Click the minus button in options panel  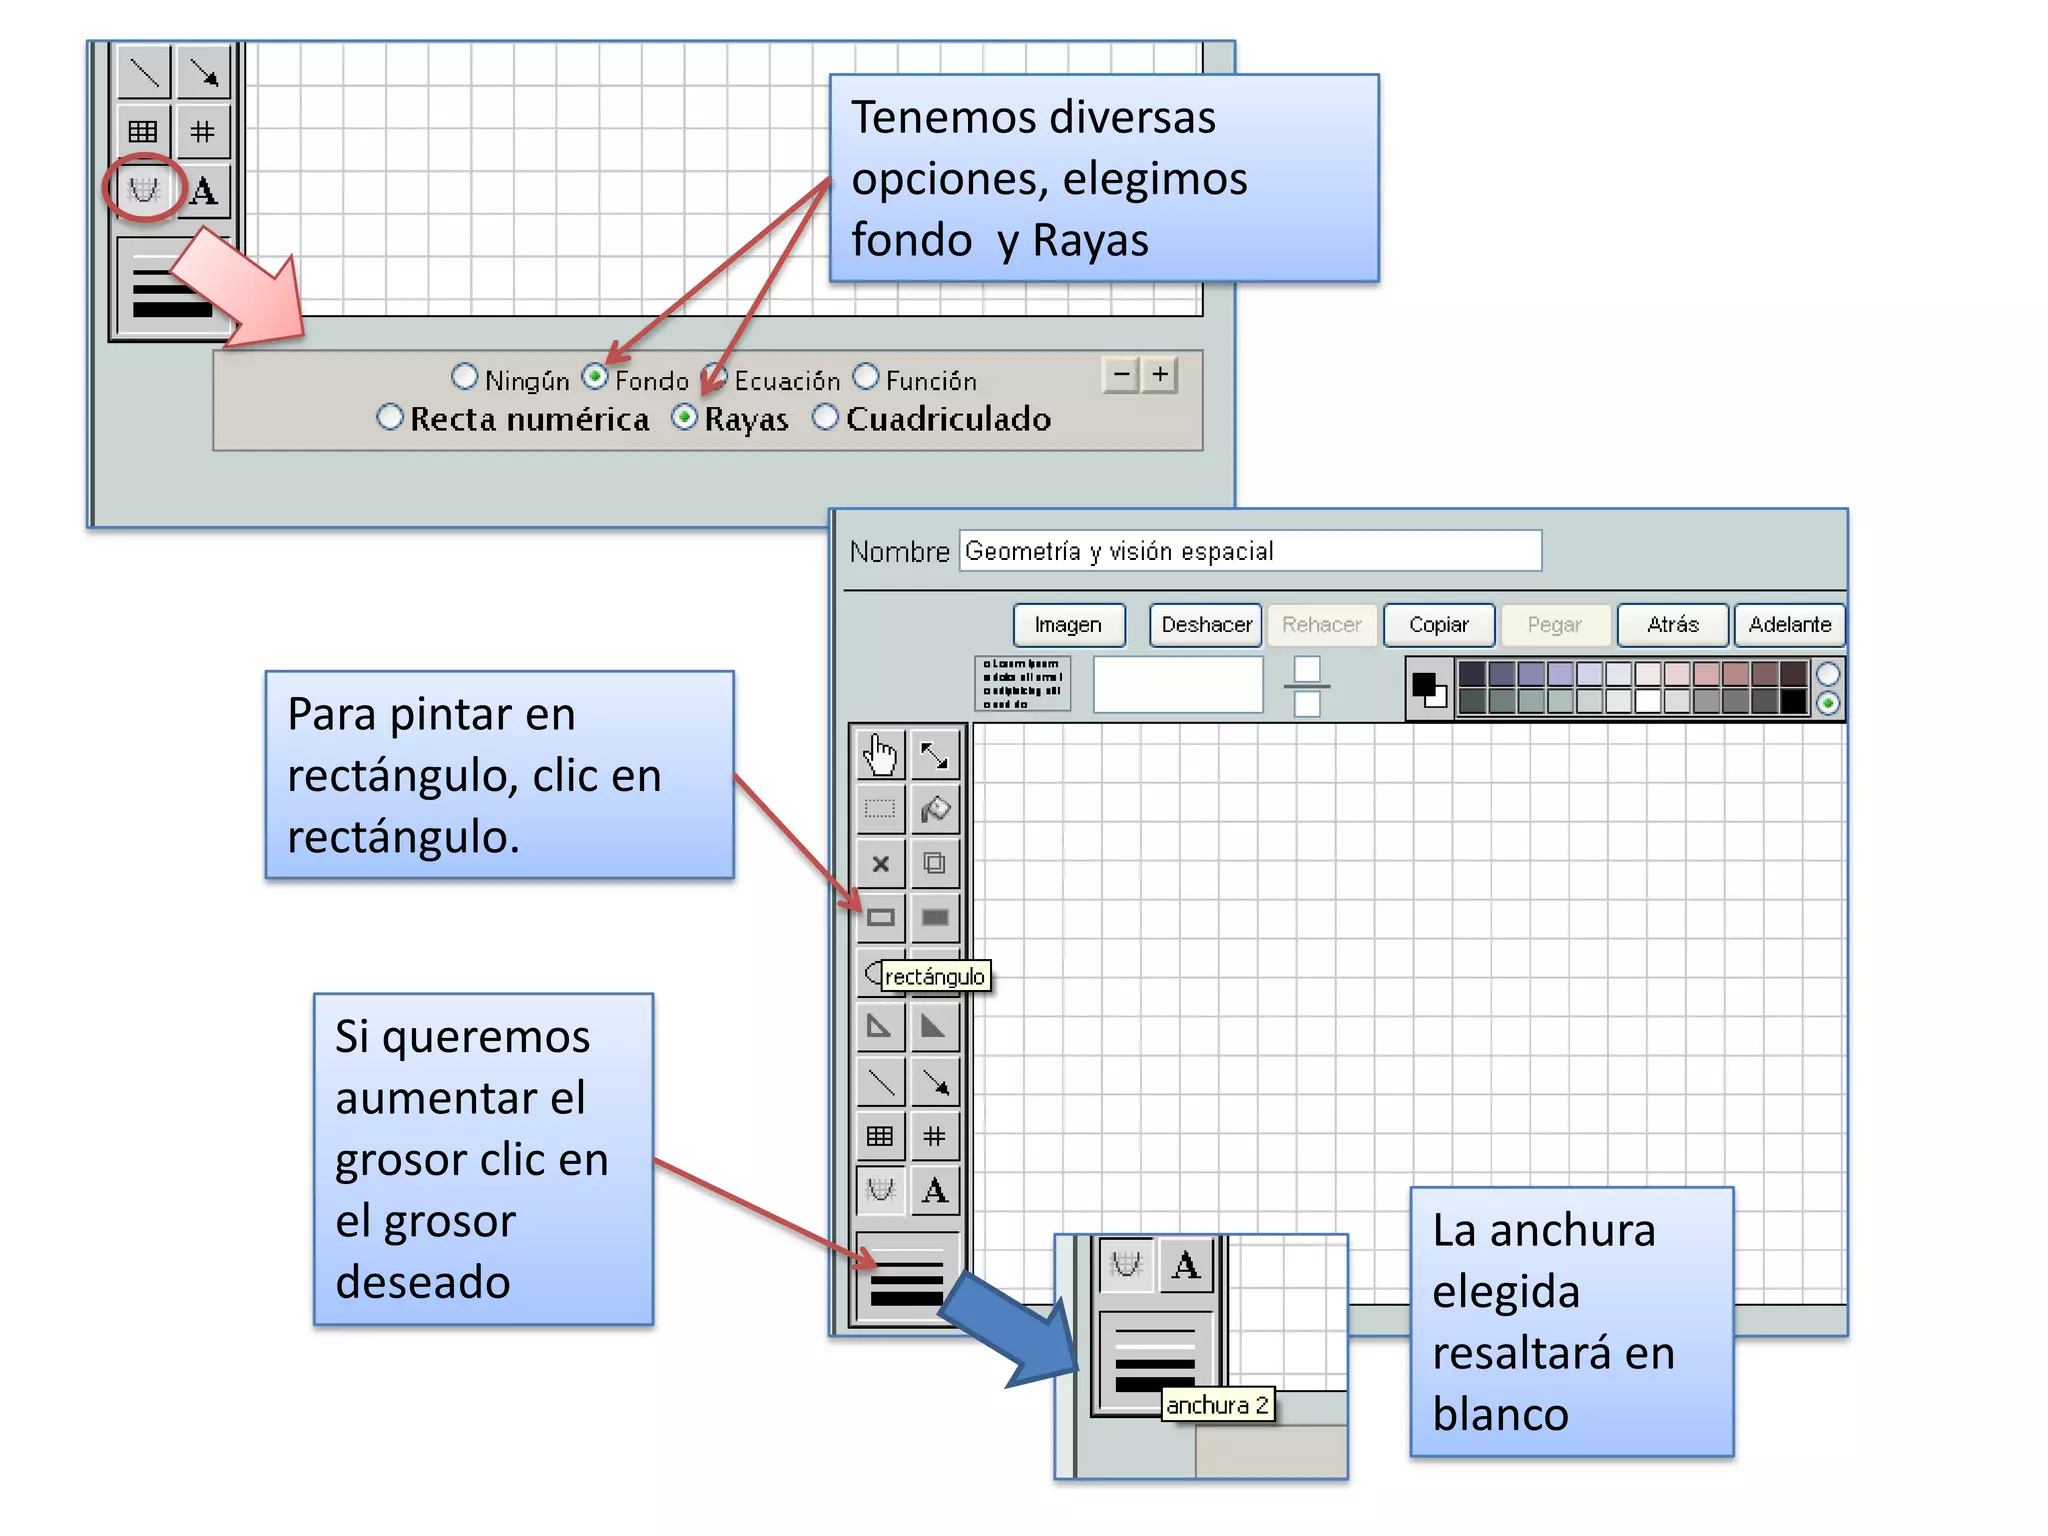[1122, 375]
